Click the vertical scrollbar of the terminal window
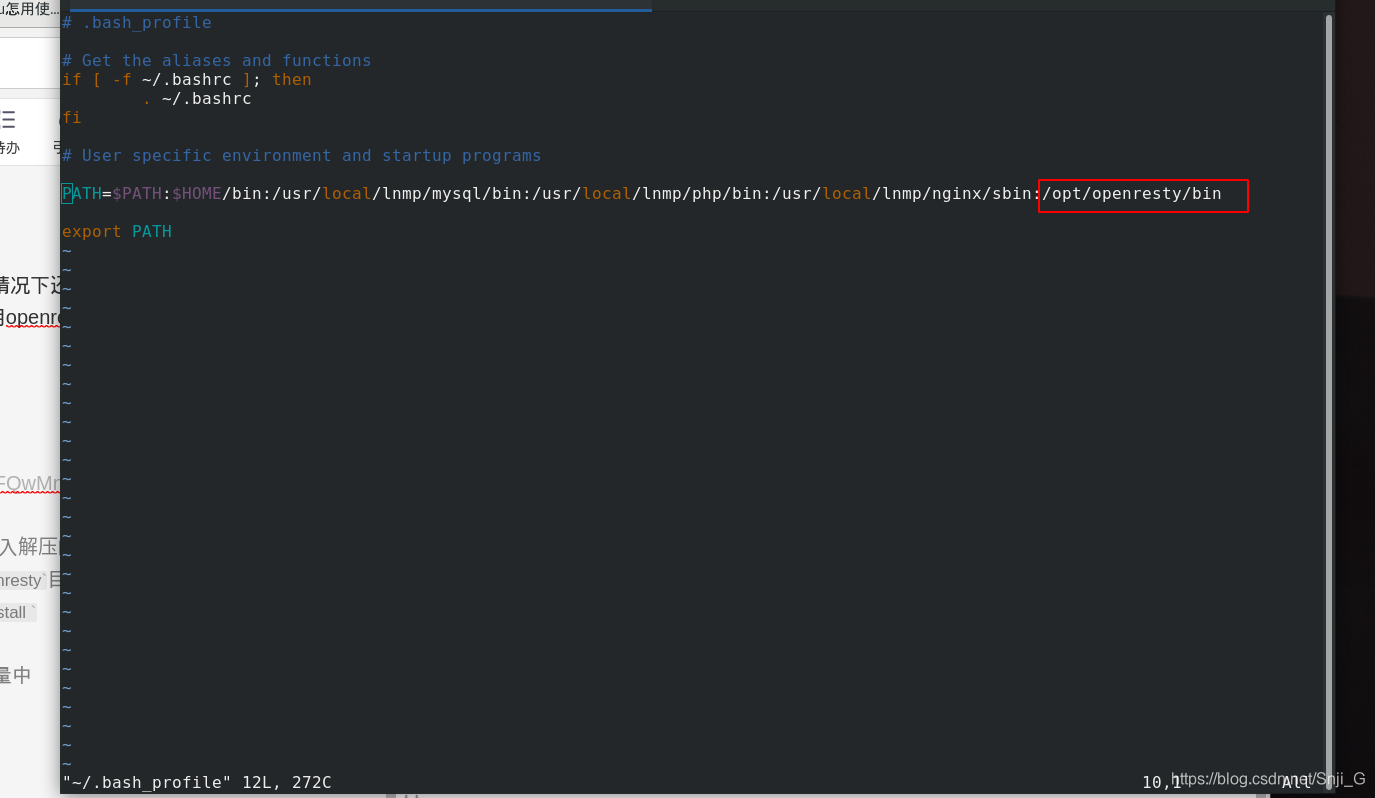This screenshot has width=1375, height=798. (1329, 402)
